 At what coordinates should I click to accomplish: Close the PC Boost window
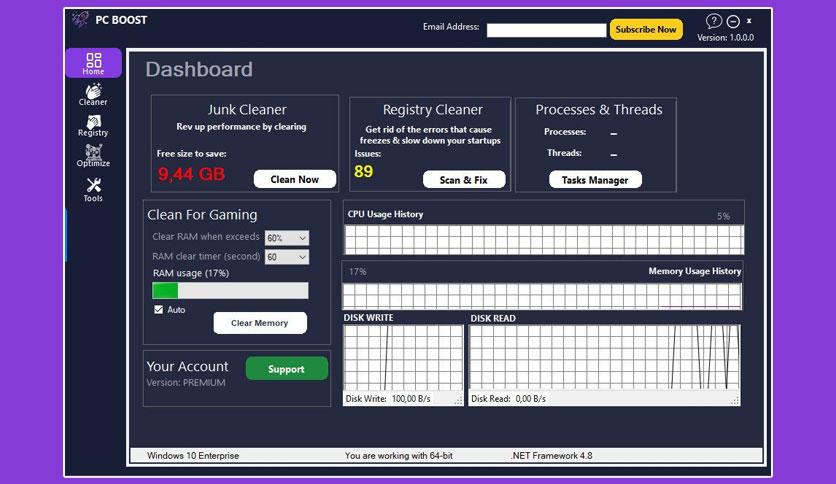749,21
